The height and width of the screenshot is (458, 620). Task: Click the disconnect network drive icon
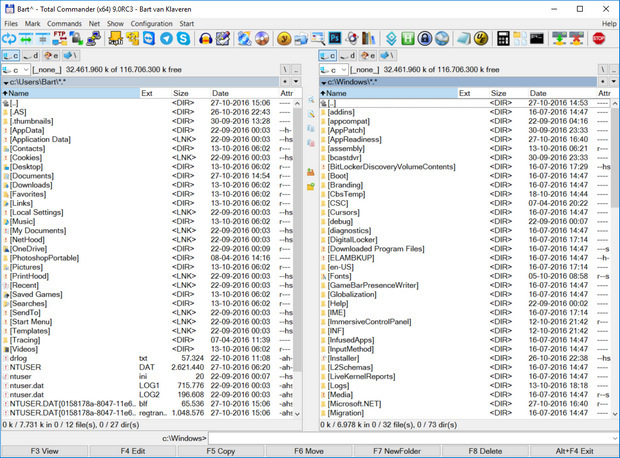(576, 39)
